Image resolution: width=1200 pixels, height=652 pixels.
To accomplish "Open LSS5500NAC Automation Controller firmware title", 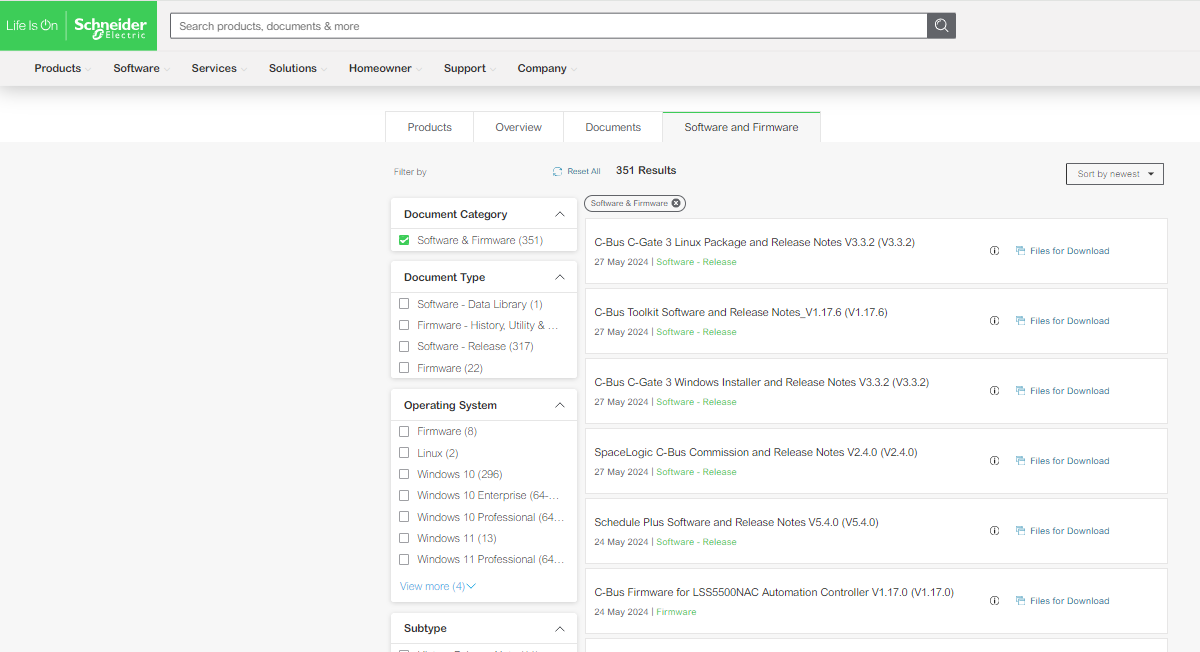I will pyautogui.click(x=774, y=592).
